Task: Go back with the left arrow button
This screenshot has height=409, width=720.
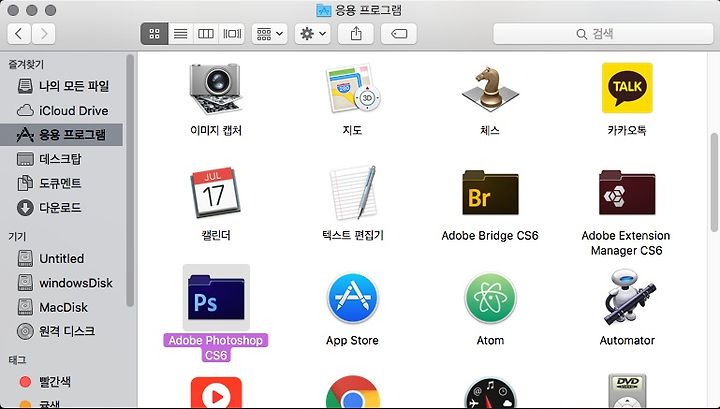Action: 19,34
